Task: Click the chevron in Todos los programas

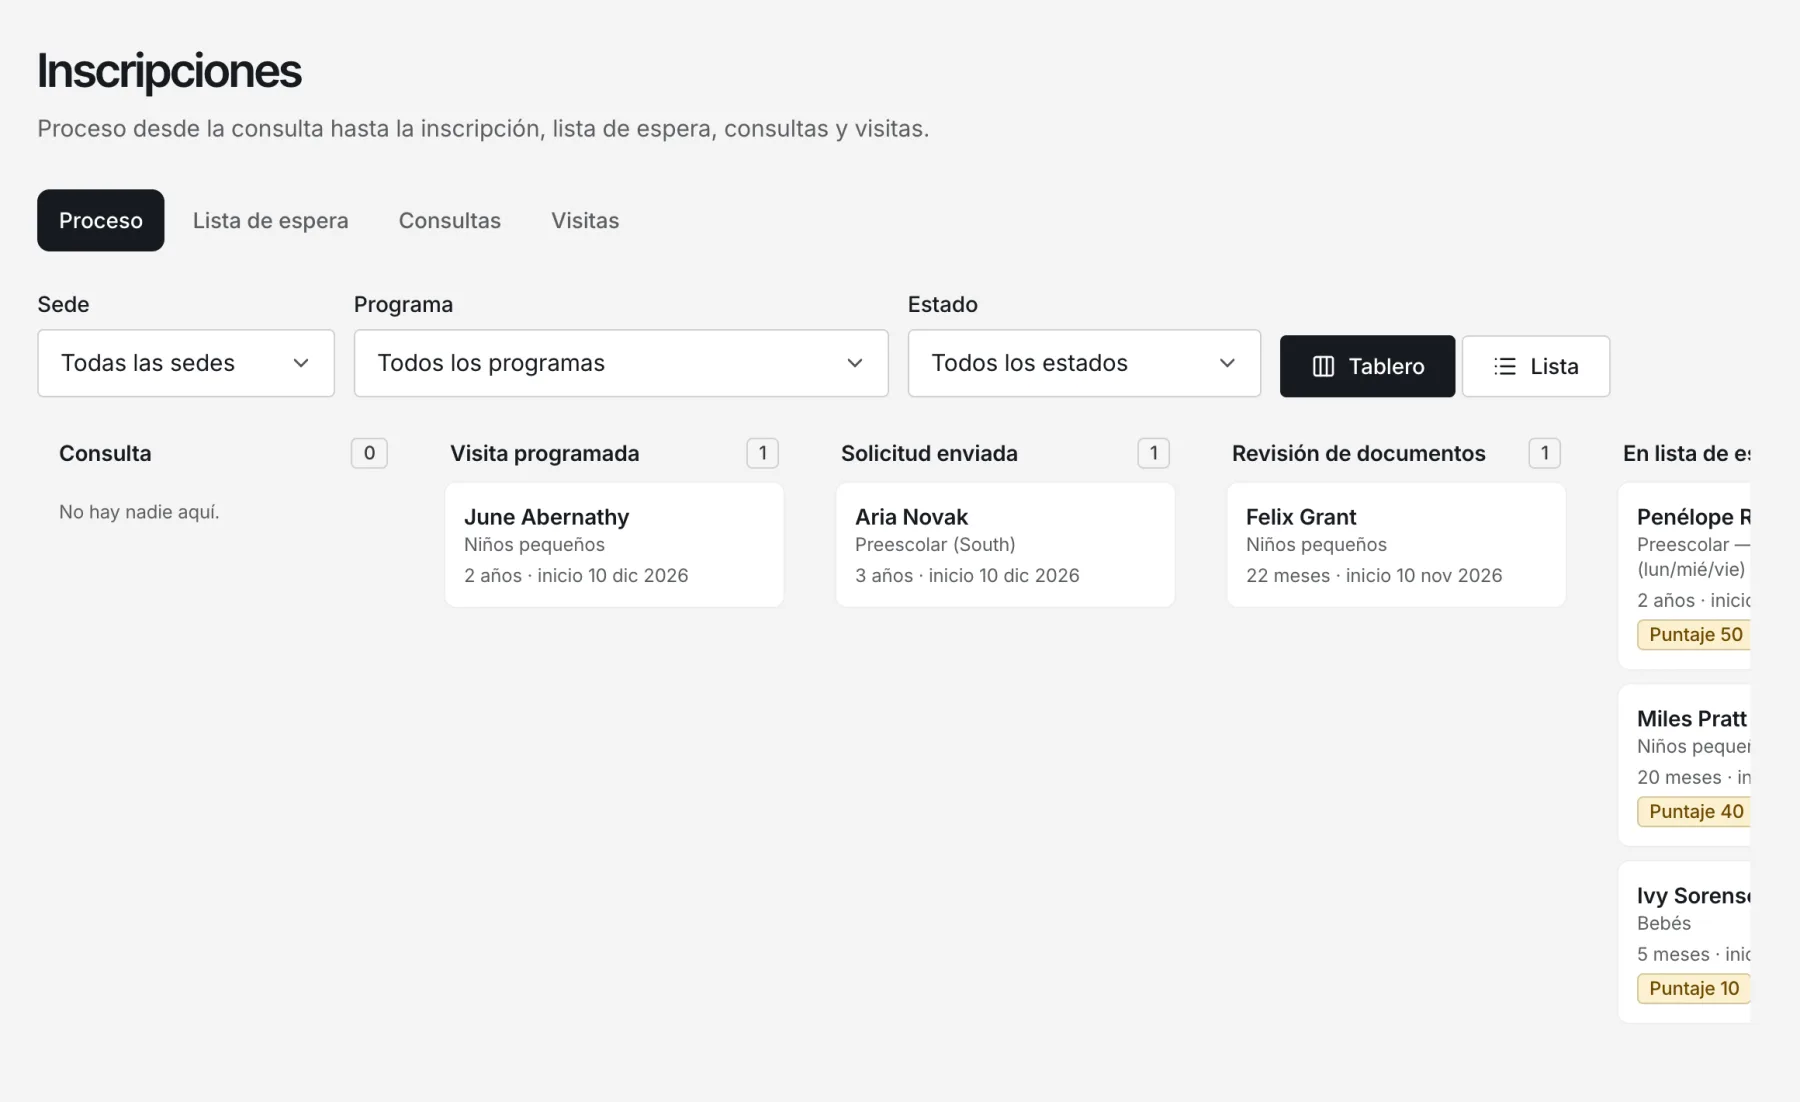Action: pos(855,363)
